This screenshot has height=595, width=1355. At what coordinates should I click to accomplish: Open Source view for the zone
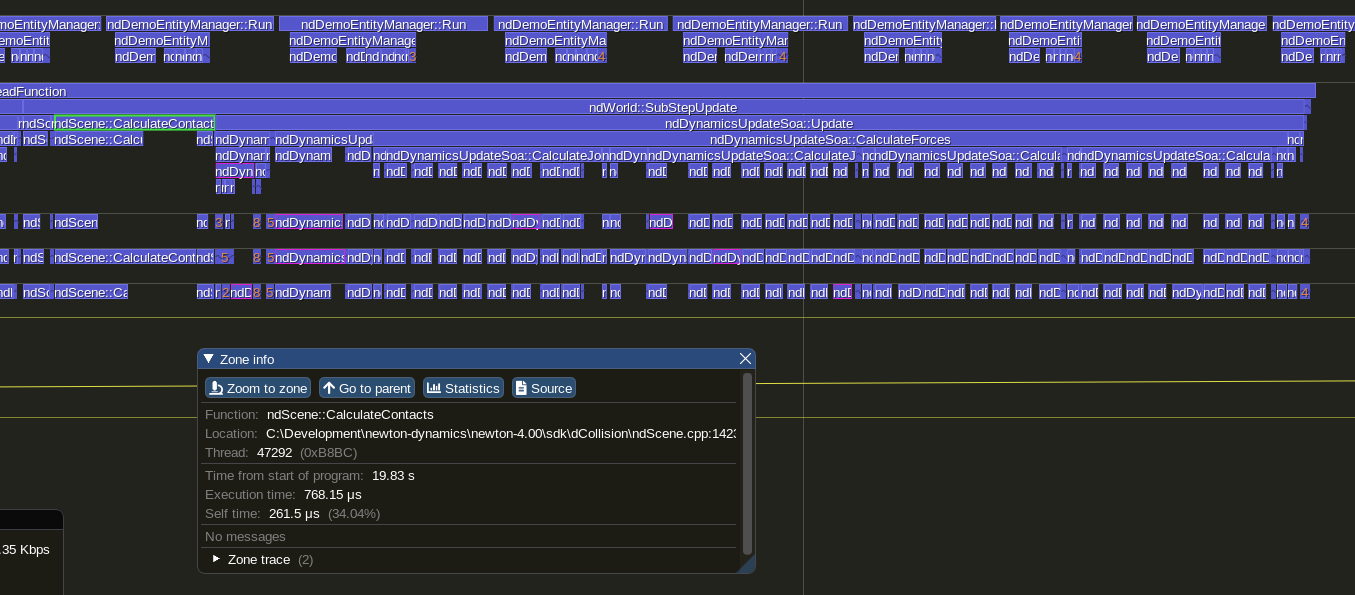coord(543,388)
